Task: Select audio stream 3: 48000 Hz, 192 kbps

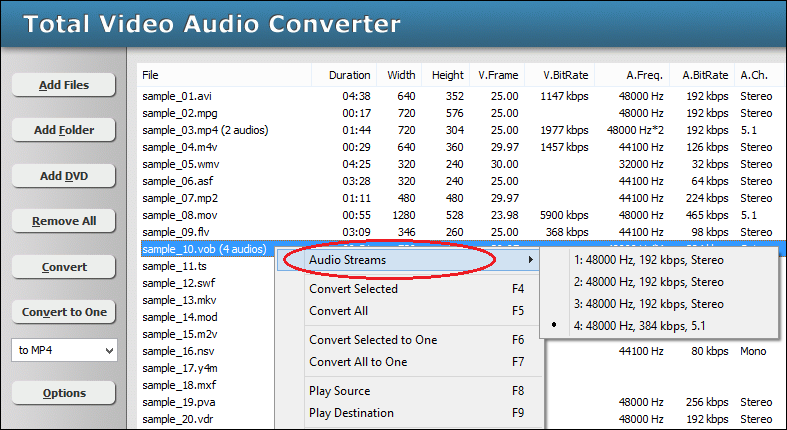Action: [649, 304]
